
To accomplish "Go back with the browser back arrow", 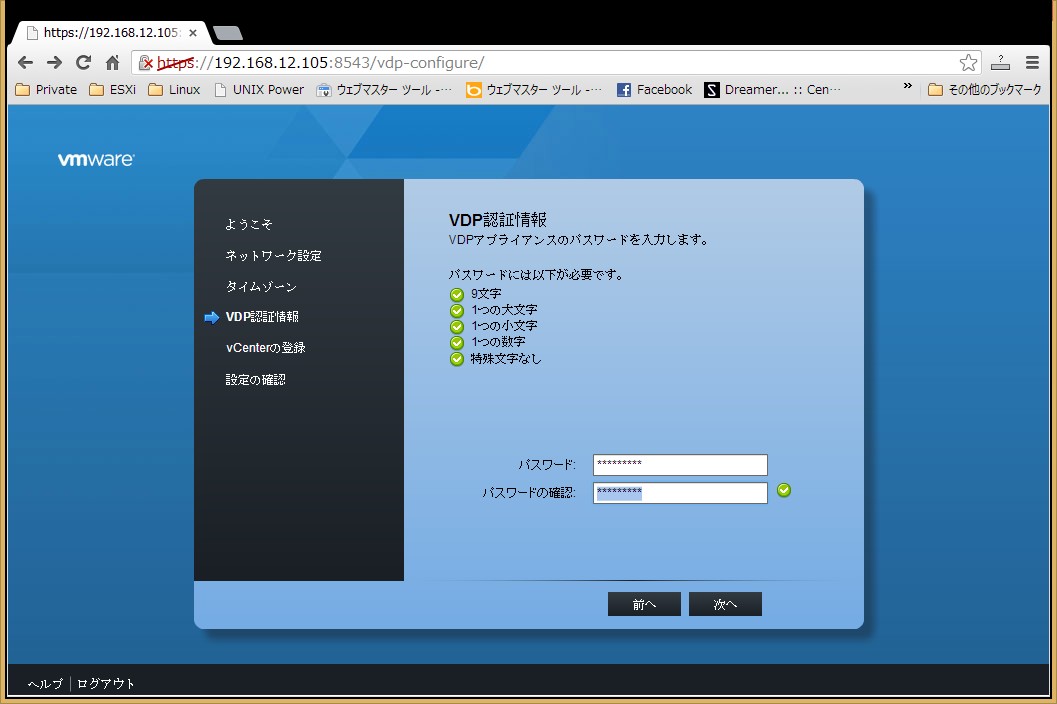I will 26,63.
